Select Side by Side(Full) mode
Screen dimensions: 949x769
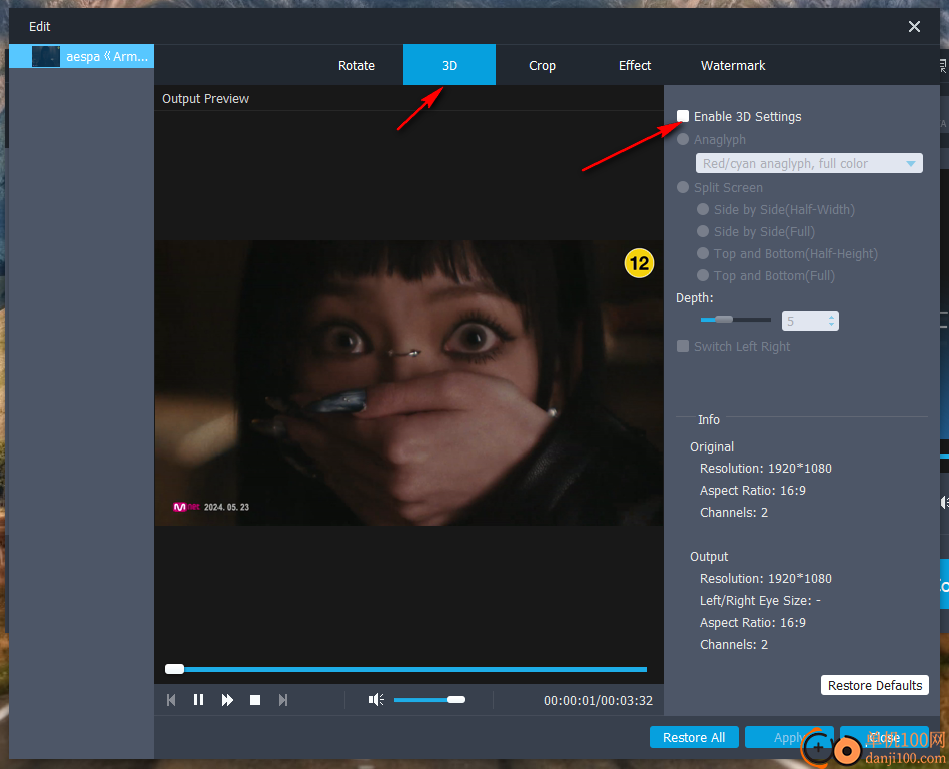click(x=703, y=231)
